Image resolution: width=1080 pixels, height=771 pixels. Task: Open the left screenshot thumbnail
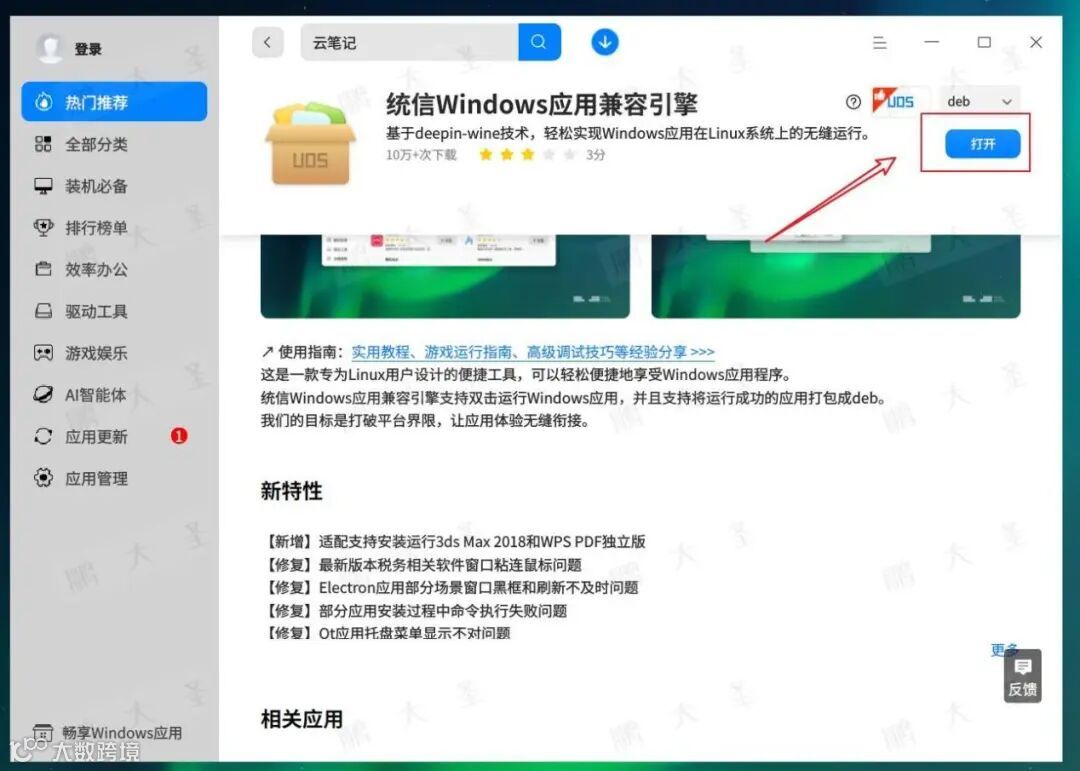pos(445,276)
